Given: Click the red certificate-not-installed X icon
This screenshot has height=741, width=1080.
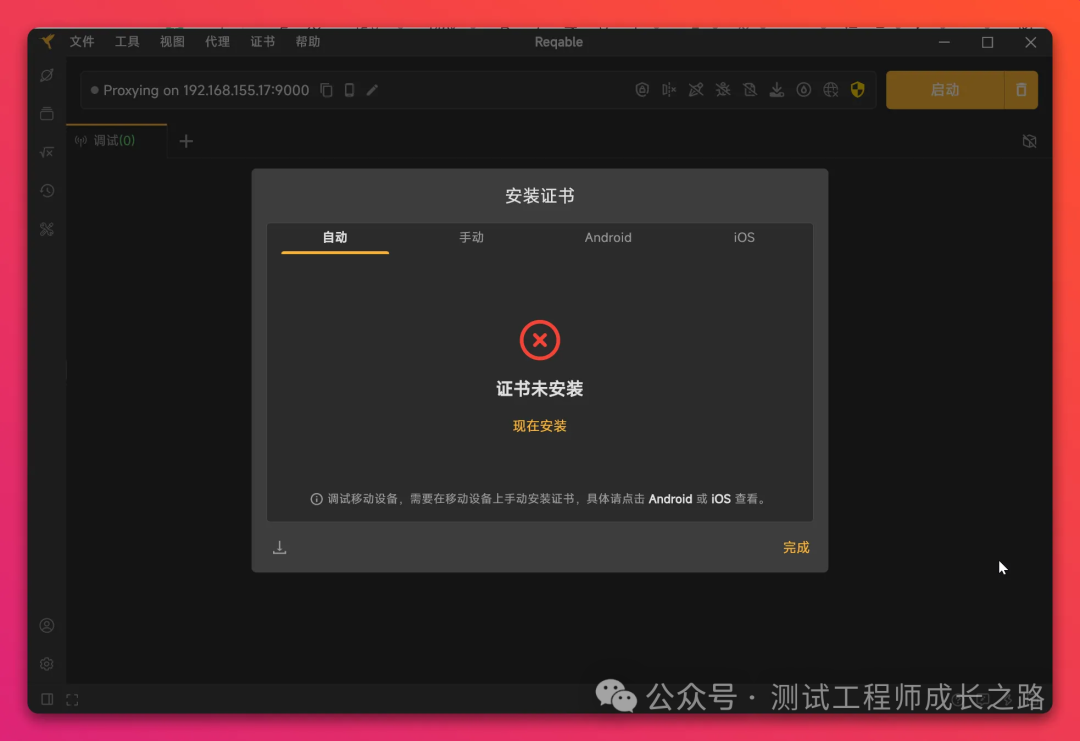Looking at the screenshot, I should click(x=540, y=340).
